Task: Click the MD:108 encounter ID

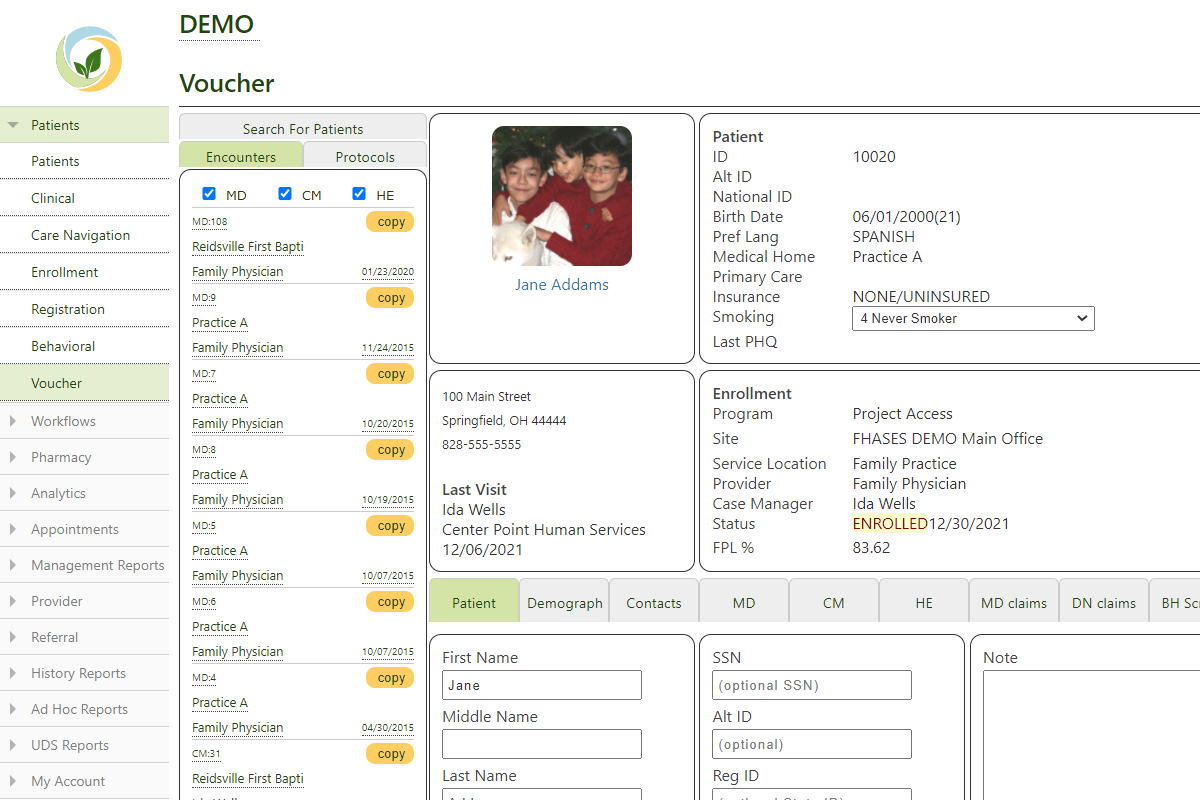Action: [210, 222]
